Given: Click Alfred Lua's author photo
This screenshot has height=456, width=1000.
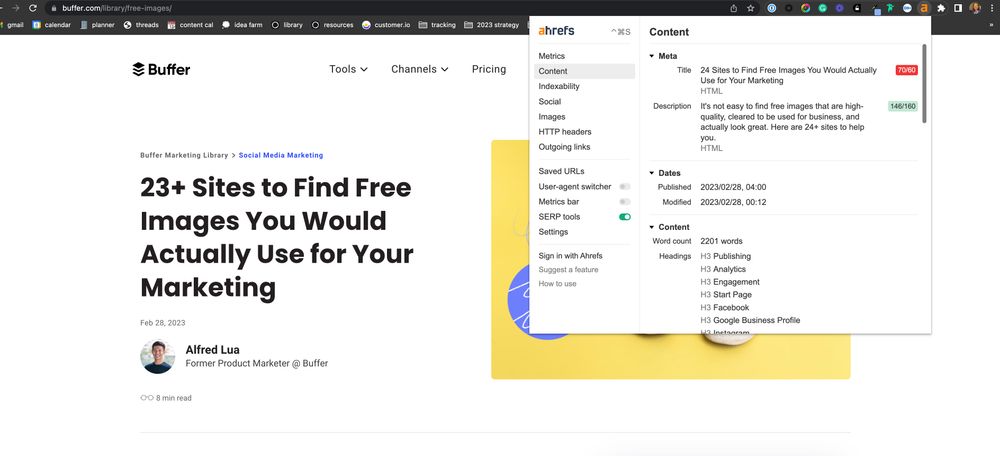Looking at the screenshot, I should 158,357.
